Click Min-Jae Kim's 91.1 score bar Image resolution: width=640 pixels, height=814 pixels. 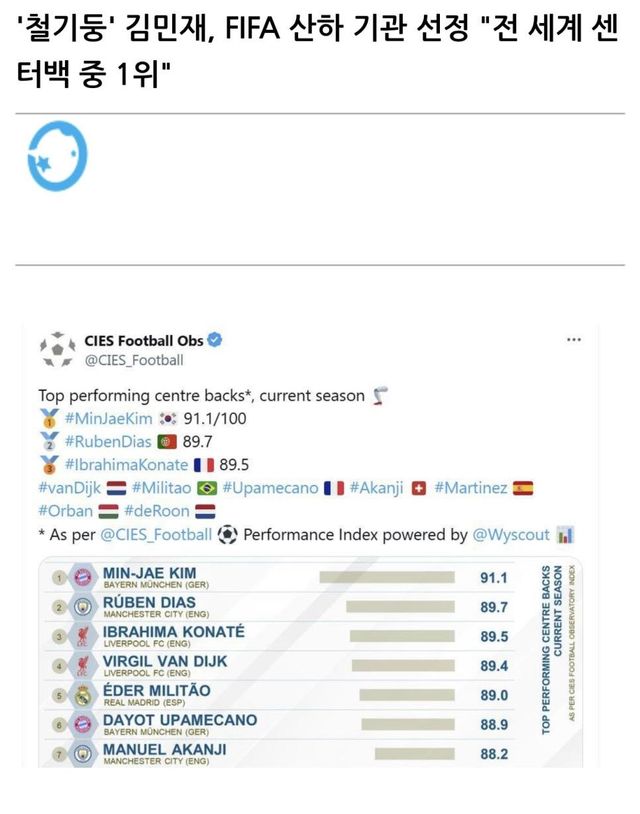(389, 578)
